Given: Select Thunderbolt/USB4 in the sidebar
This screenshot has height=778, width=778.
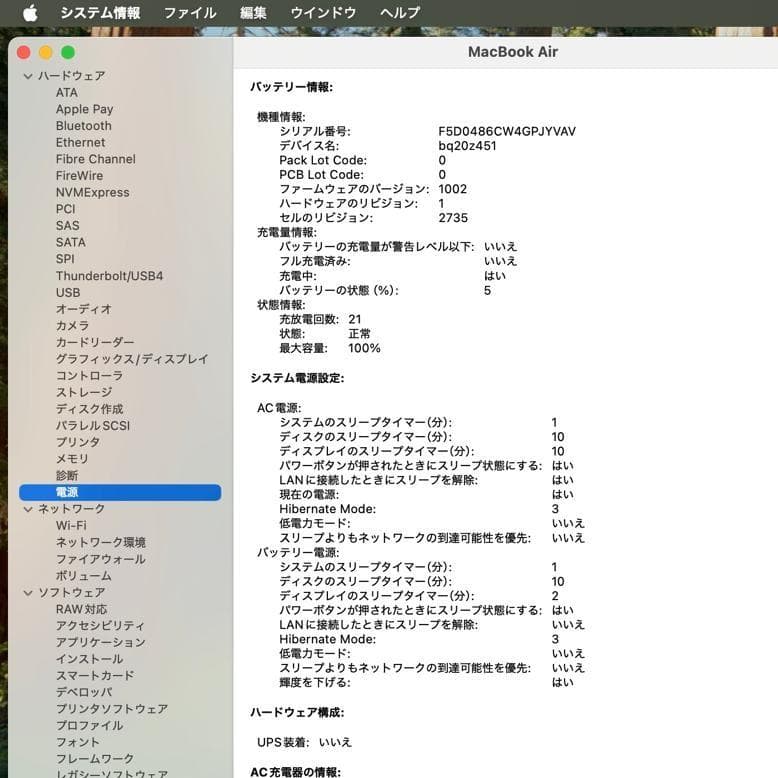Looking at the screenshot, I should (109, 275).
